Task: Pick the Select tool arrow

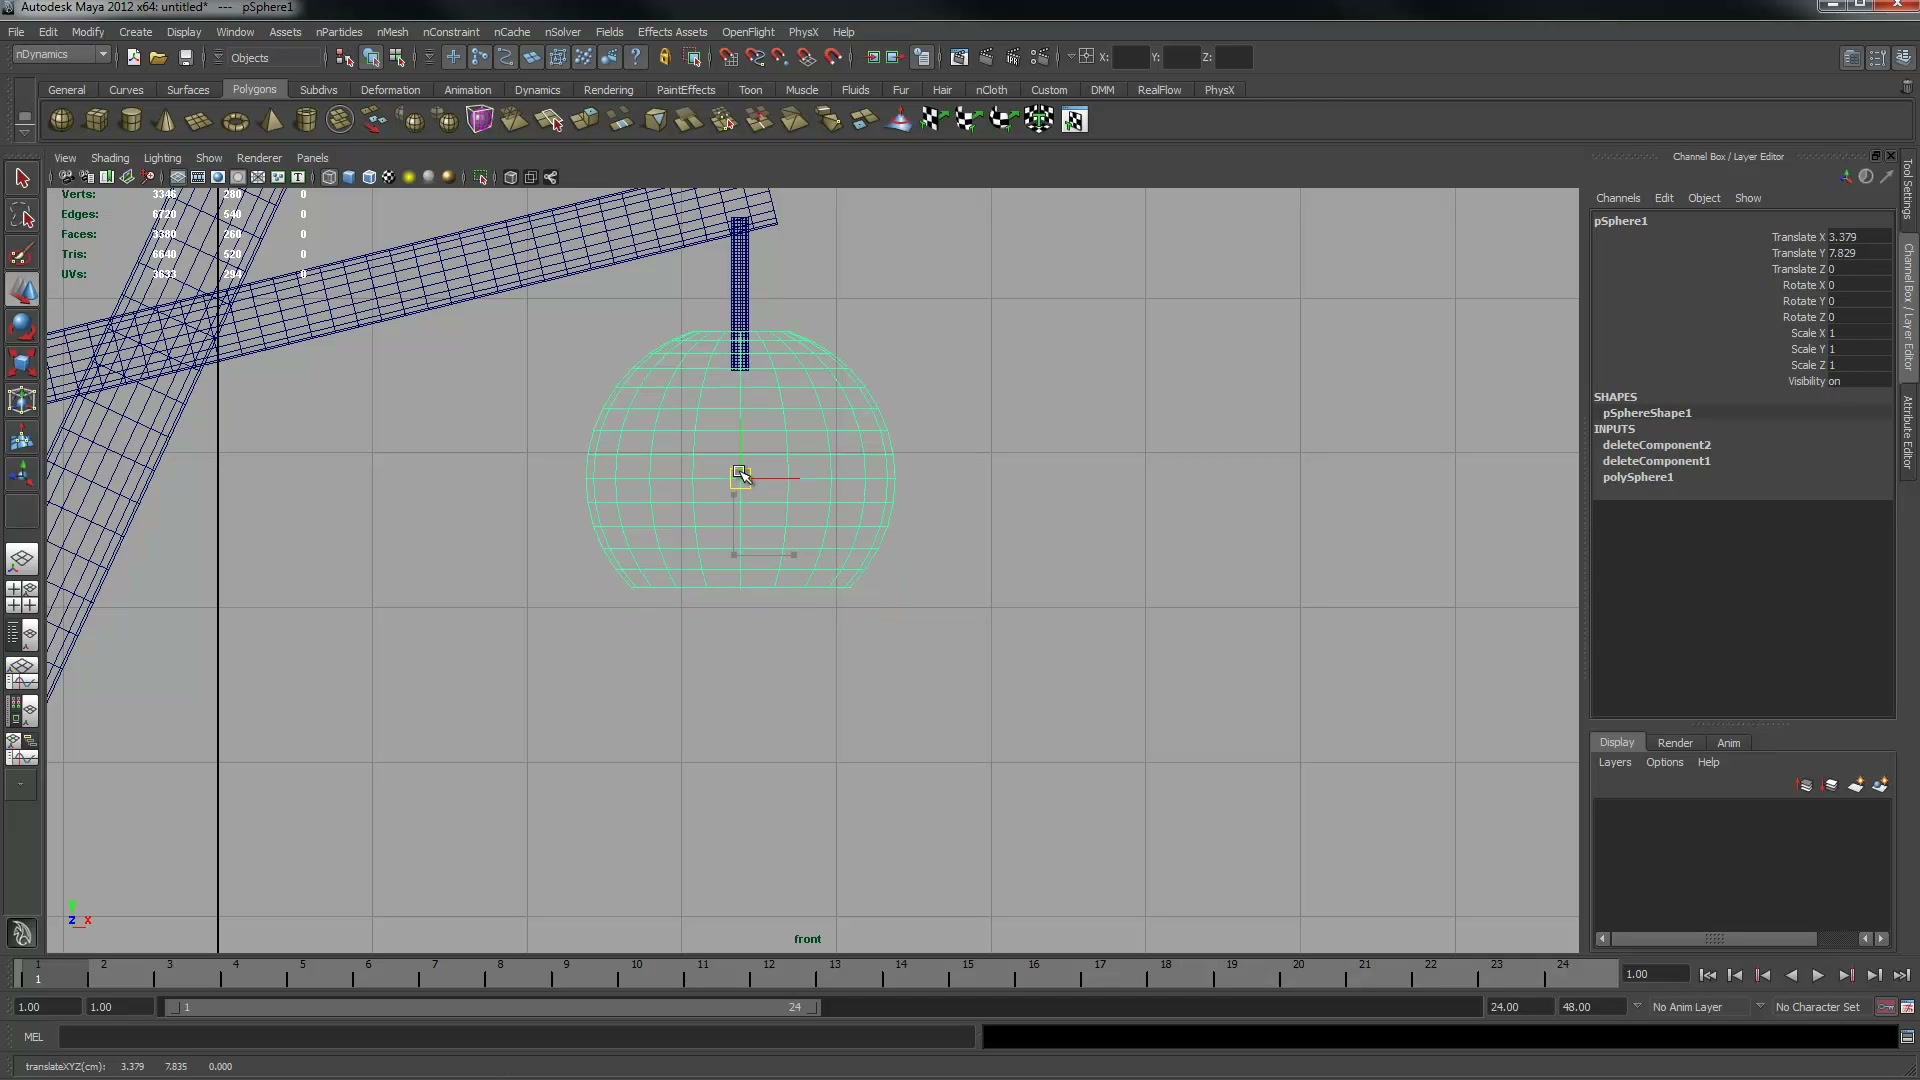Action: (22, 179)
